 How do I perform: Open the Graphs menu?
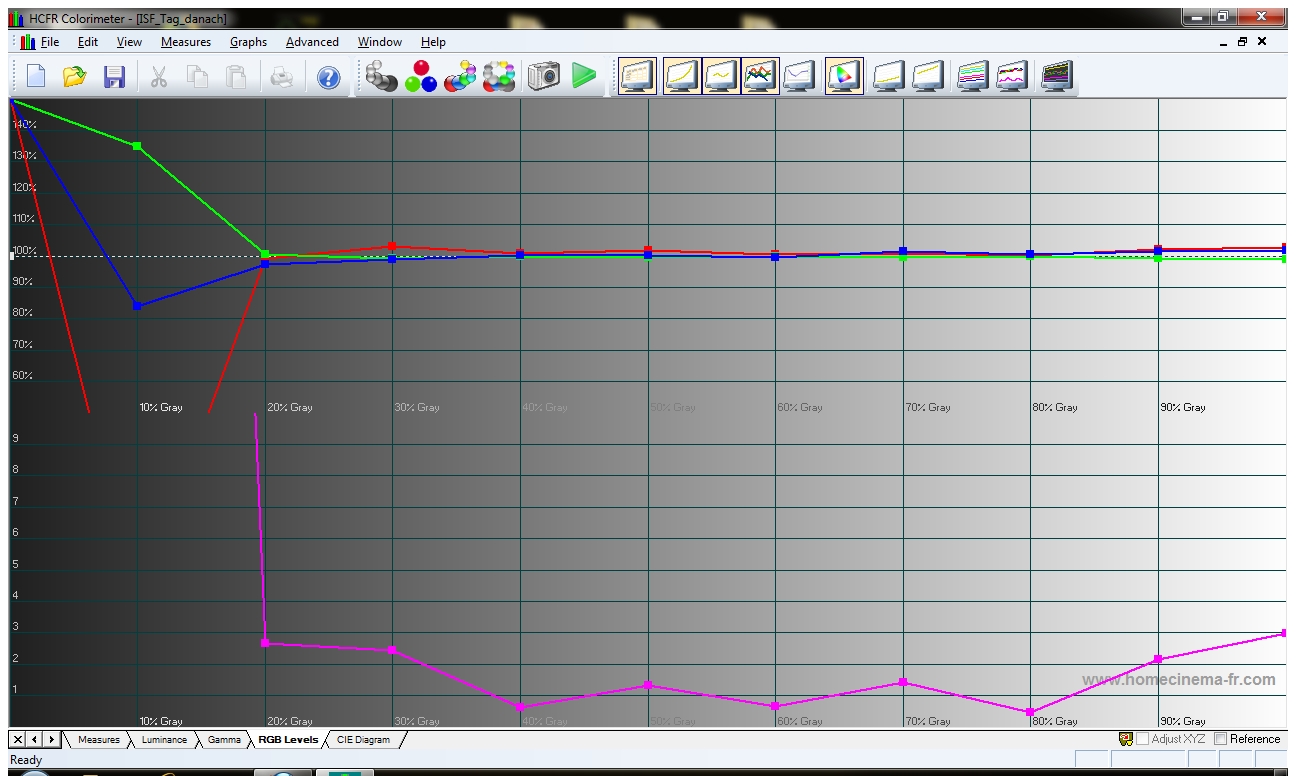pos(248,42)
